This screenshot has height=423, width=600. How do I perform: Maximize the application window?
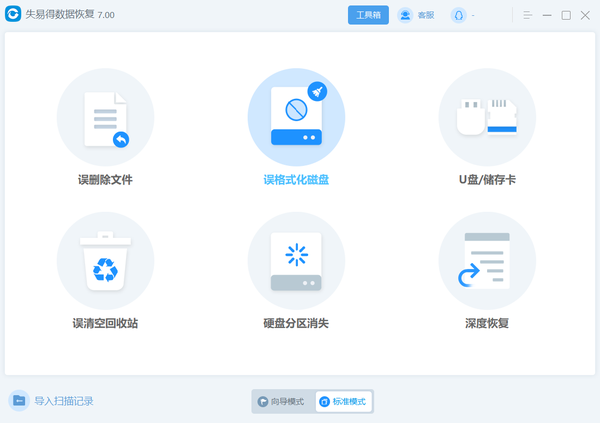tap(566, 15)
